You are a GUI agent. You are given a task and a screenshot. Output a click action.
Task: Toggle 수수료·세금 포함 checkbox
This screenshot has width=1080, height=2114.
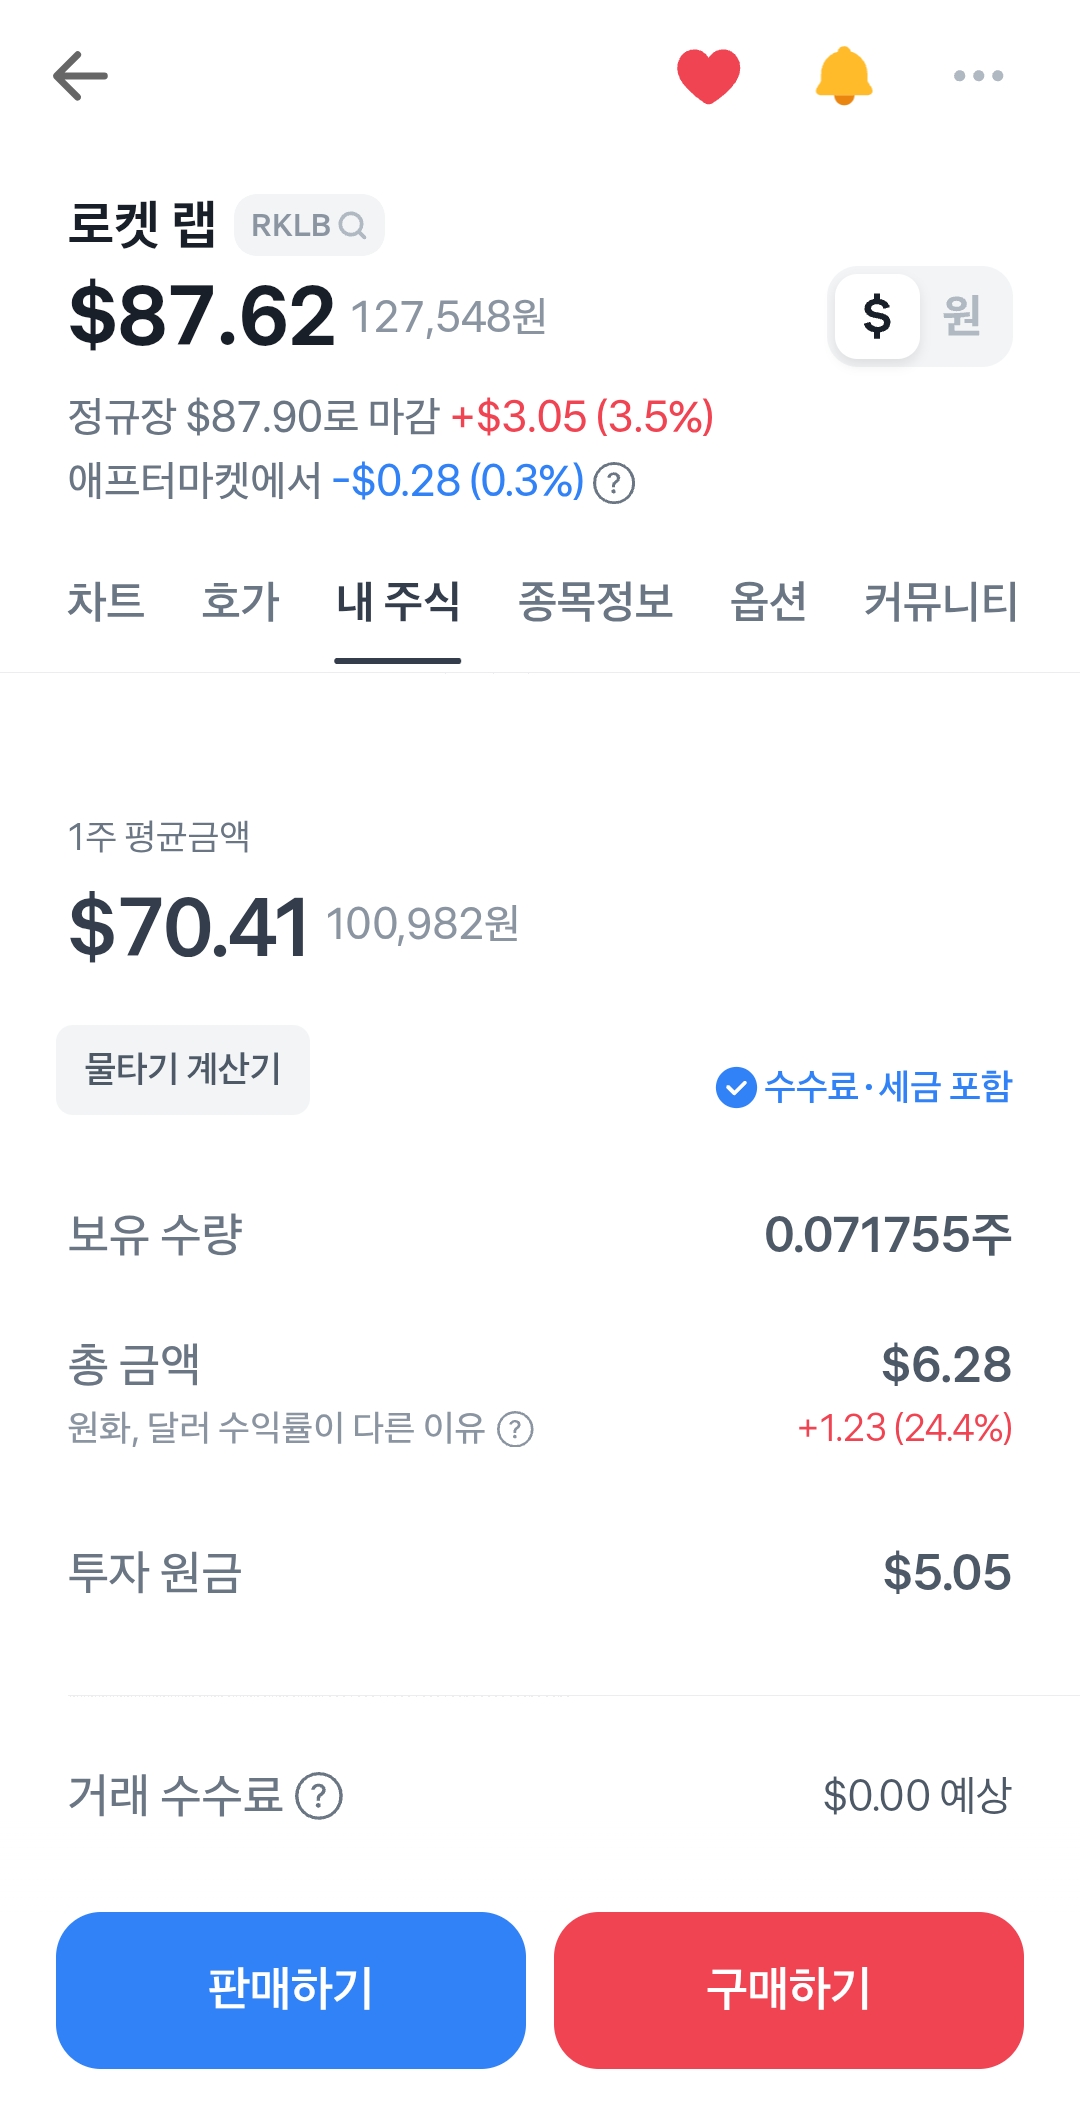(x=736, y=1087)
